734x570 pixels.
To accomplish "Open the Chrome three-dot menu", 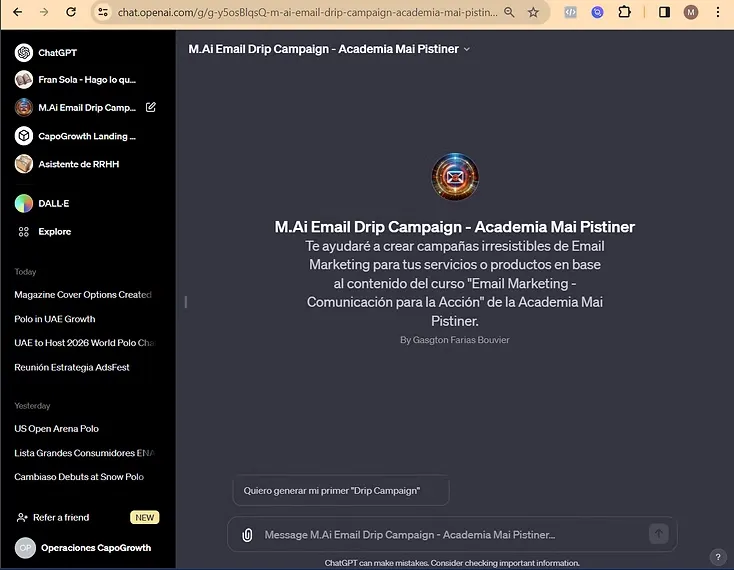I will pyautogui.click(x=718, y=12).
